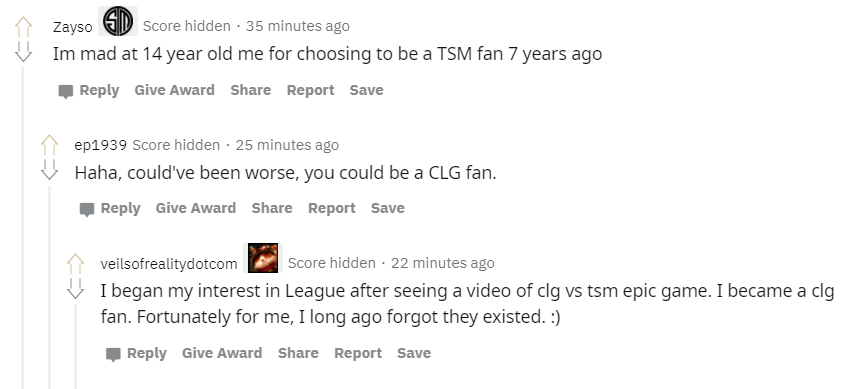The image size is (856, 389).
Task: Upvote ep1939's CLG fan comment
Action: click(49, 145)
